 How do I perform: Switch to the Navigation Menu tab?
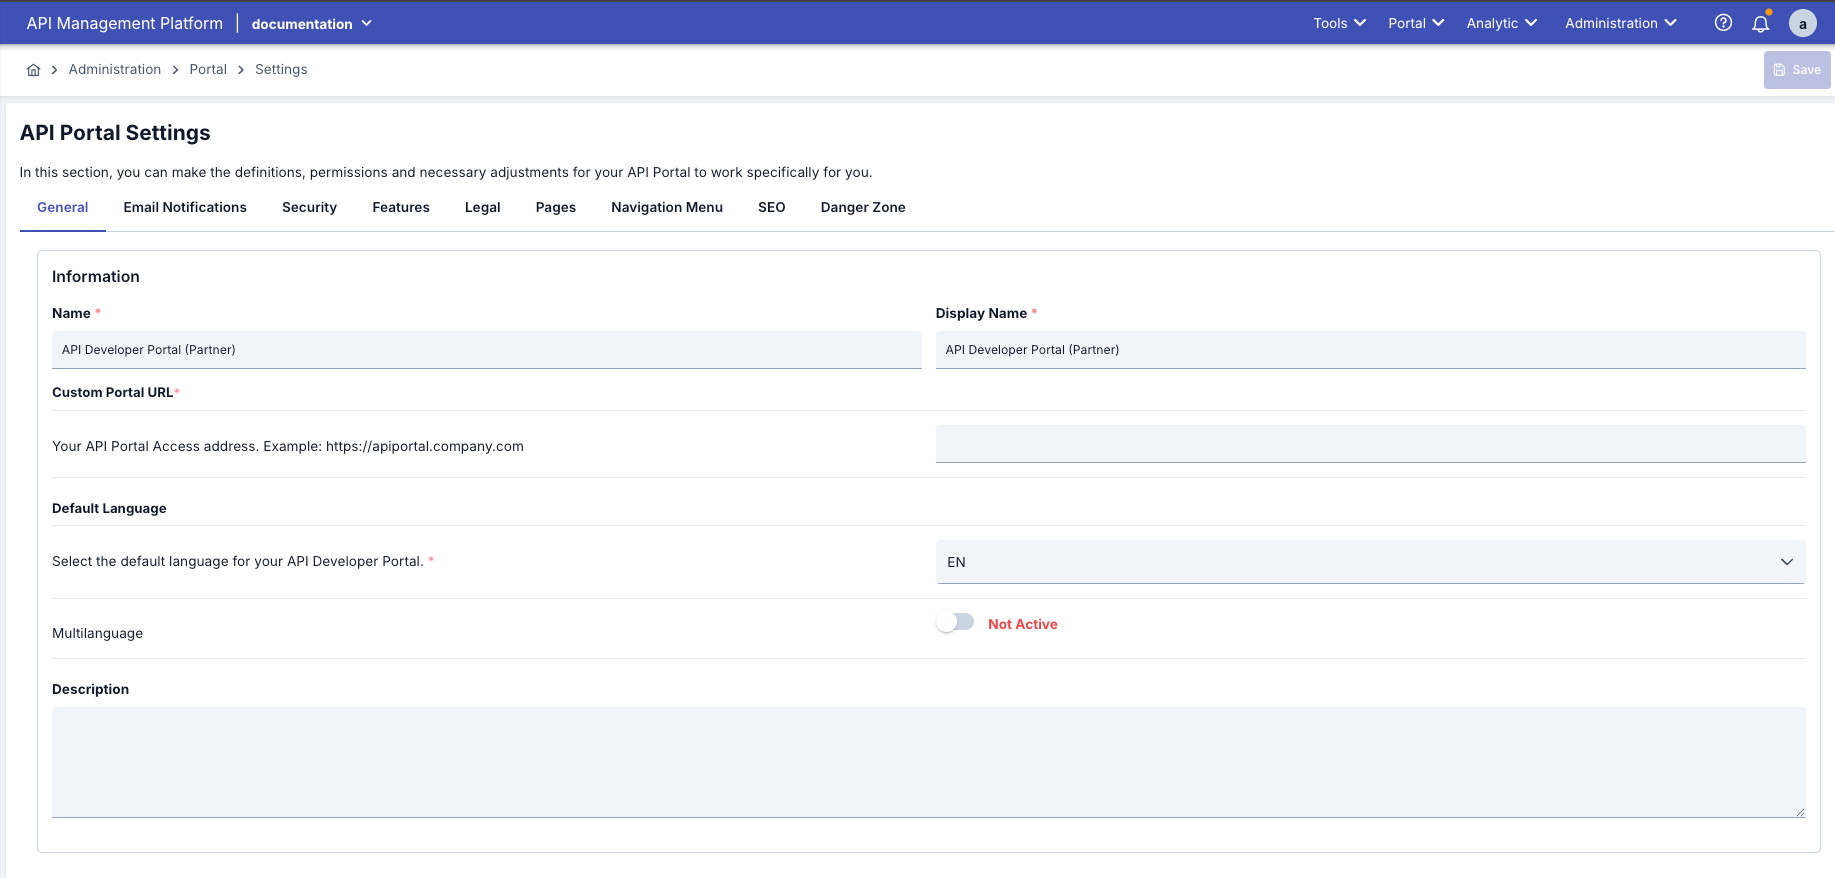tap(667, 207)
